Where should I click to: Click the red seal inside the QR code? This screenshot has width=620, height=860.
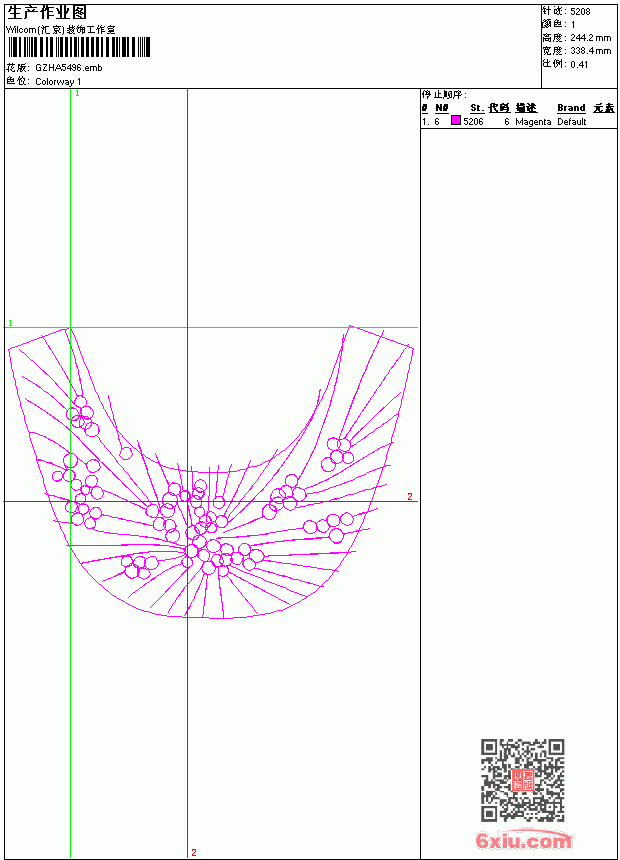[522, 780]
